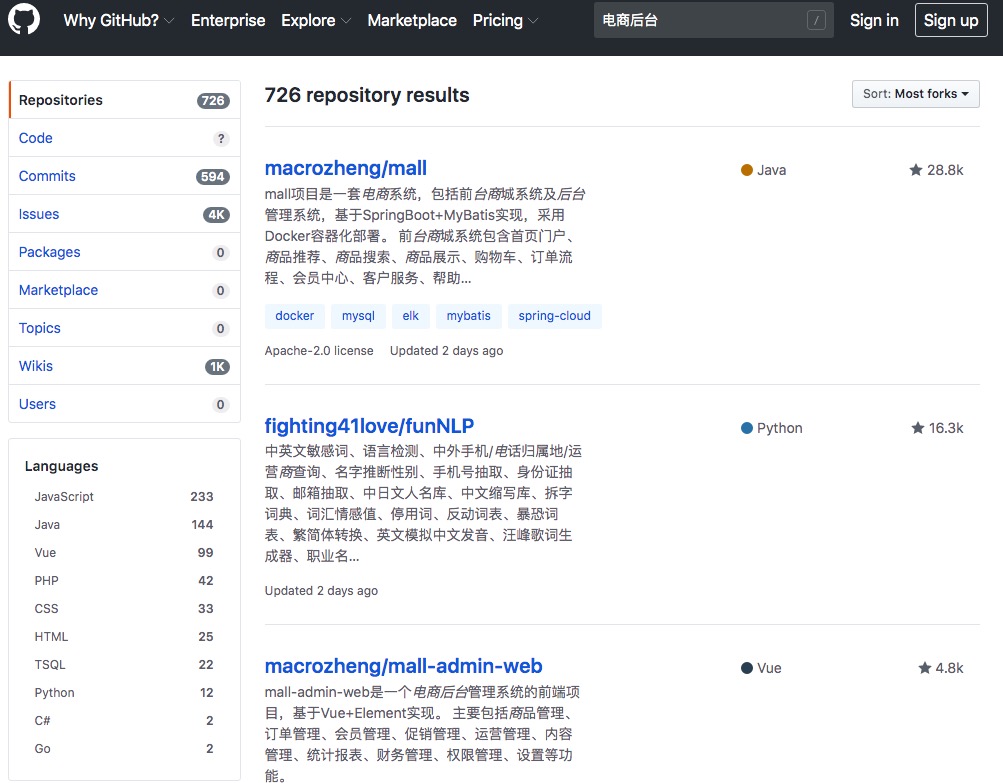The height and width of the screenshot is (783, 1003).
Task: Expand the Why GitHub? menu
Action: [x=119, y=20]
